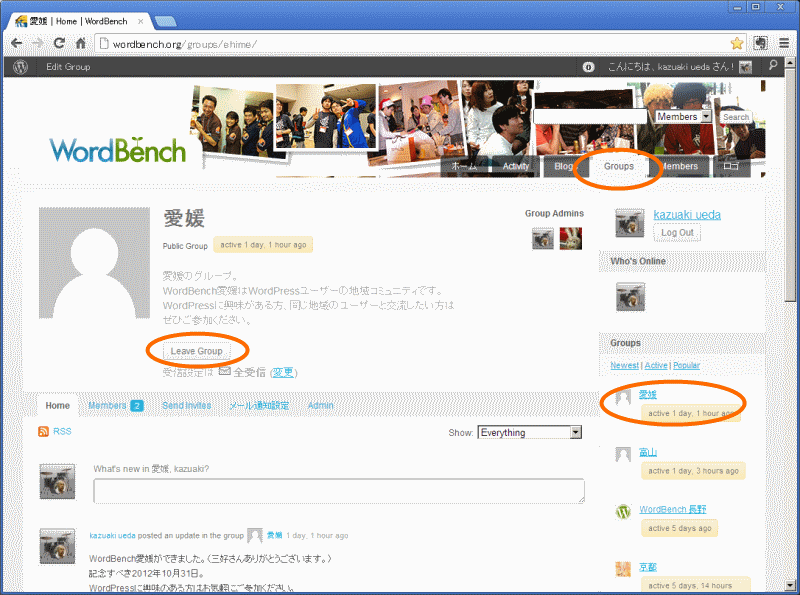The height and width of the screenshot is (595, 800).
Task: Click the Who's Online member avatar
Action: [x=630, y=296]
